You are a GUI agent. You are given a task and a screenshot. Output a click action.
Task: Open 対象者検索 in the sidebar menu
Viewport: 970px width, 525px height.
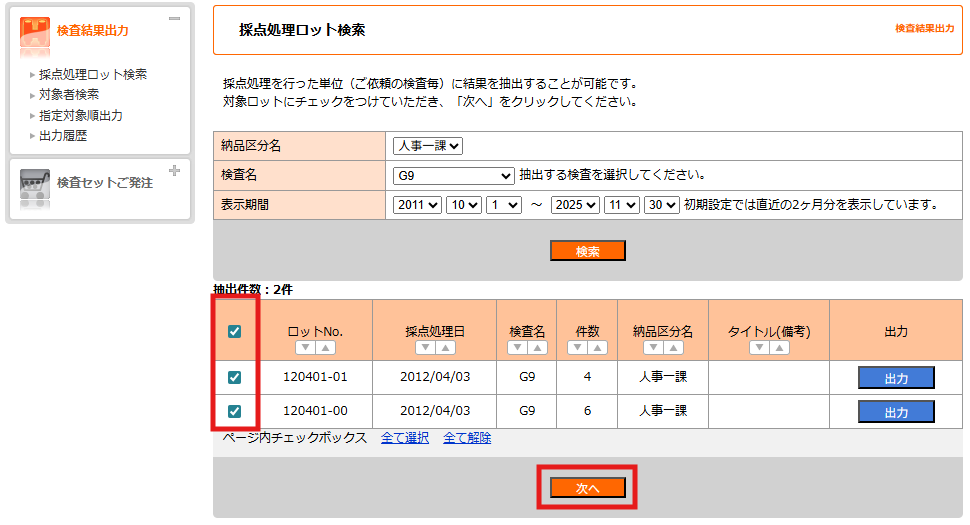pyautogui.click(x=69, y=94)
